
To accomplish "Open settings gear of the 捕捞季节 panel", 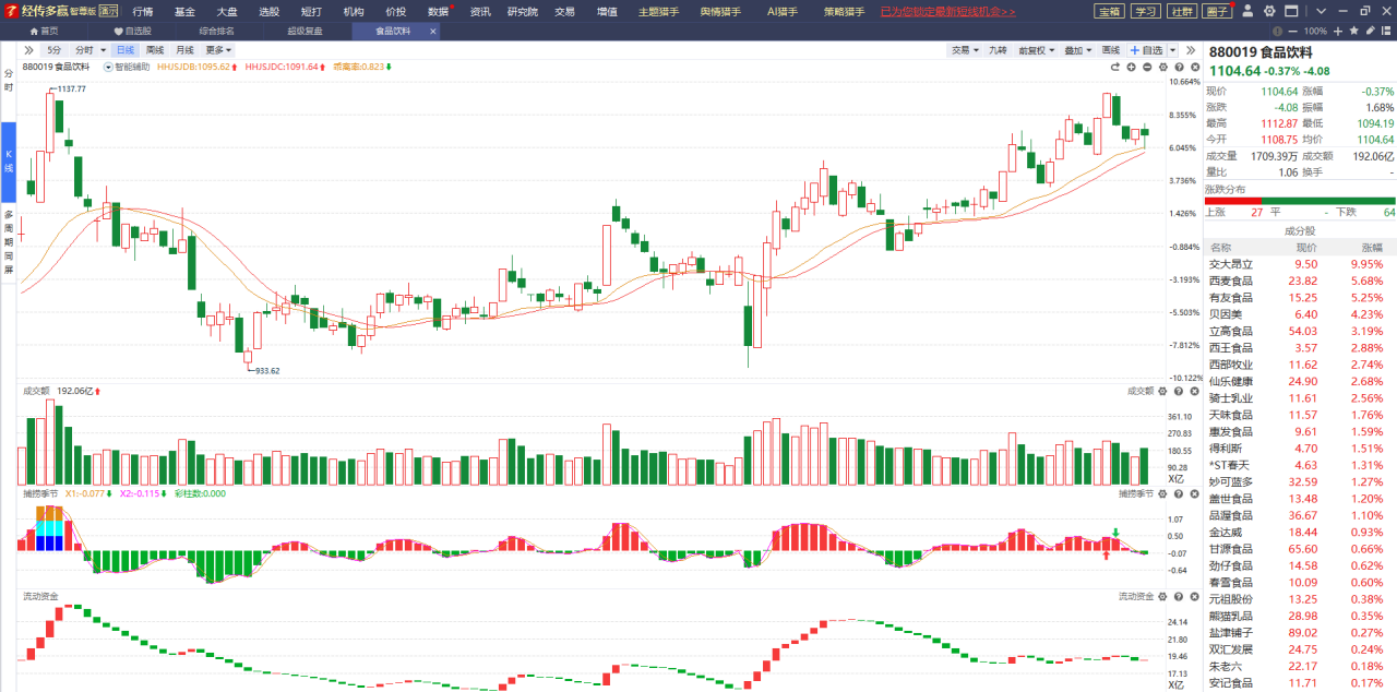I will [1163, 493].
